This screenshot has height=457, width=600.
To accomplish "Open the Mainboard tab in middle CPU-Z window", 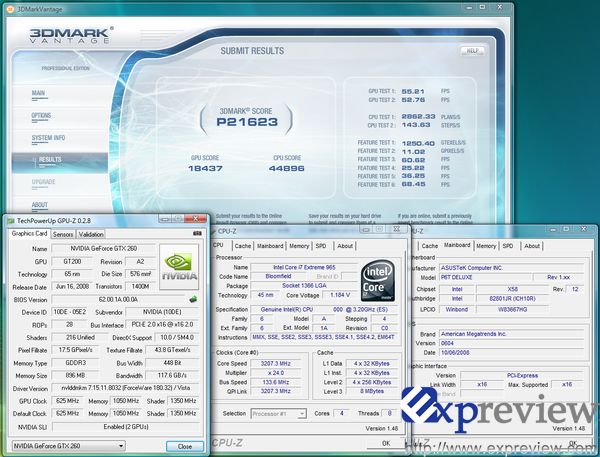I will click(270, 246).
